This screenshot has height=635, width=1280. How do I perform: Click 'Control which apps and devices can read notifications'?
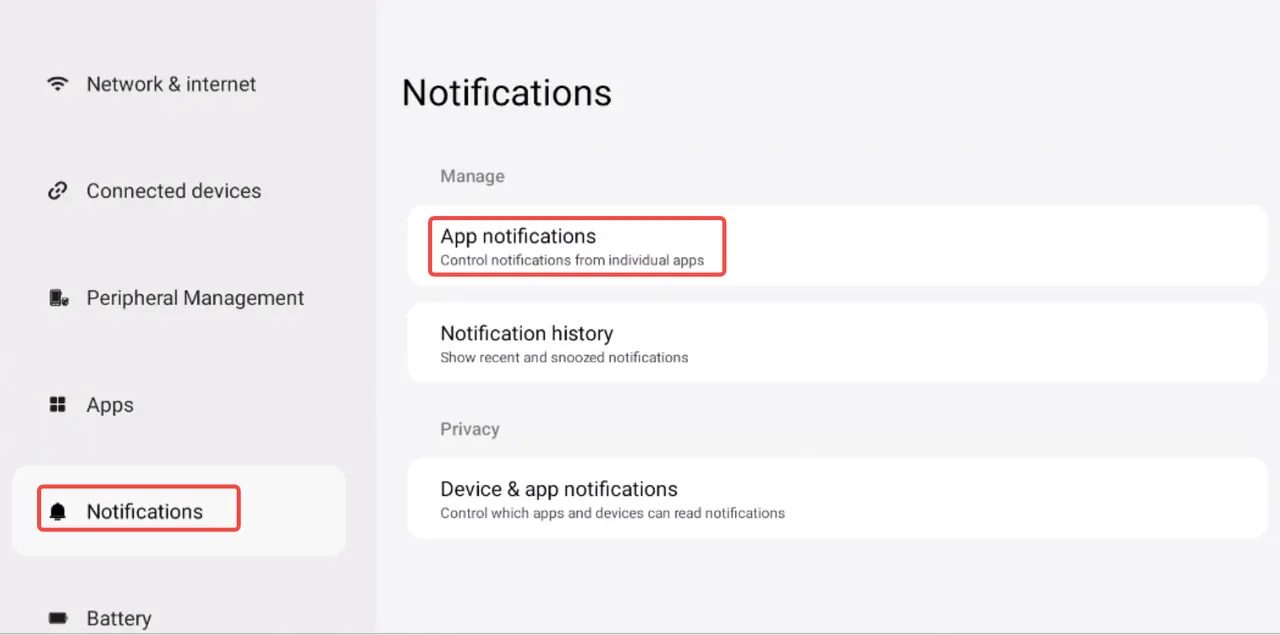click(x=612, y=513)
